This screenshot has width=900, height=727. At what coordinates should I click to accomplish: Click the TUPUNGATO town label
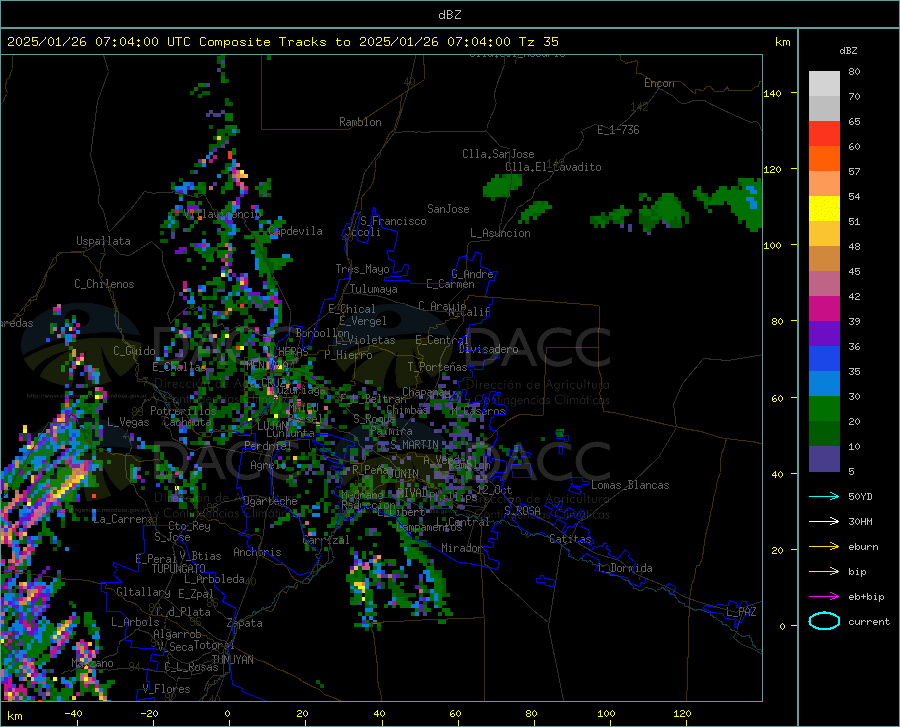pos(179,569)
